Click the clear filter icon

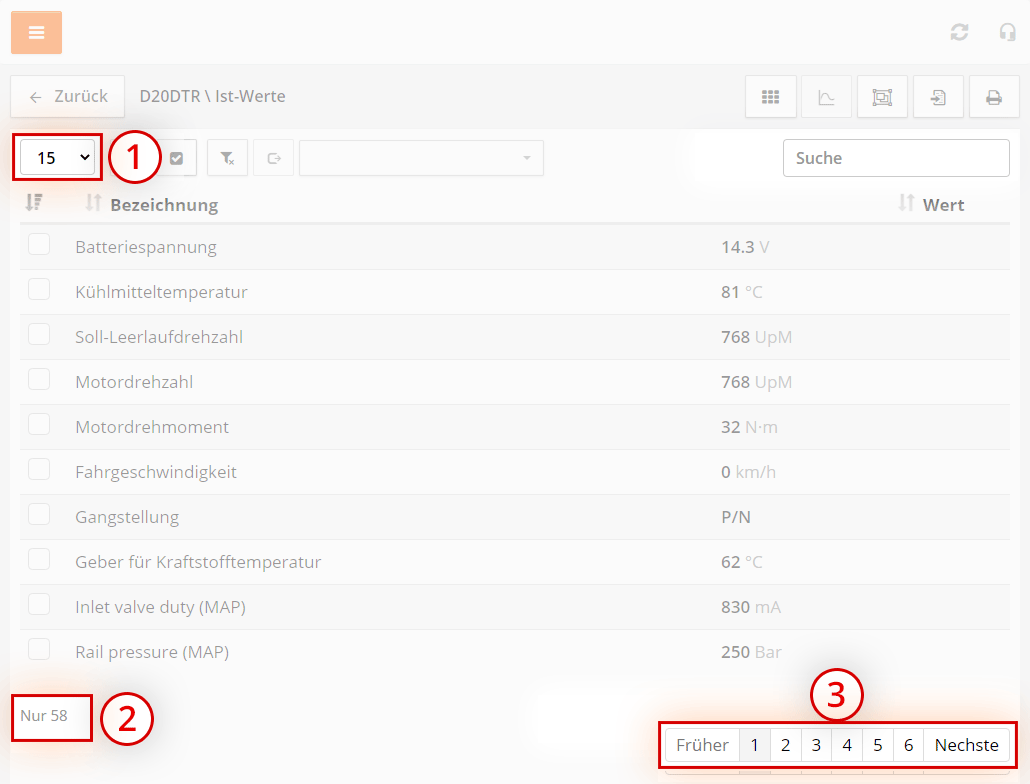pyautogui.click(x=227, y=158)
